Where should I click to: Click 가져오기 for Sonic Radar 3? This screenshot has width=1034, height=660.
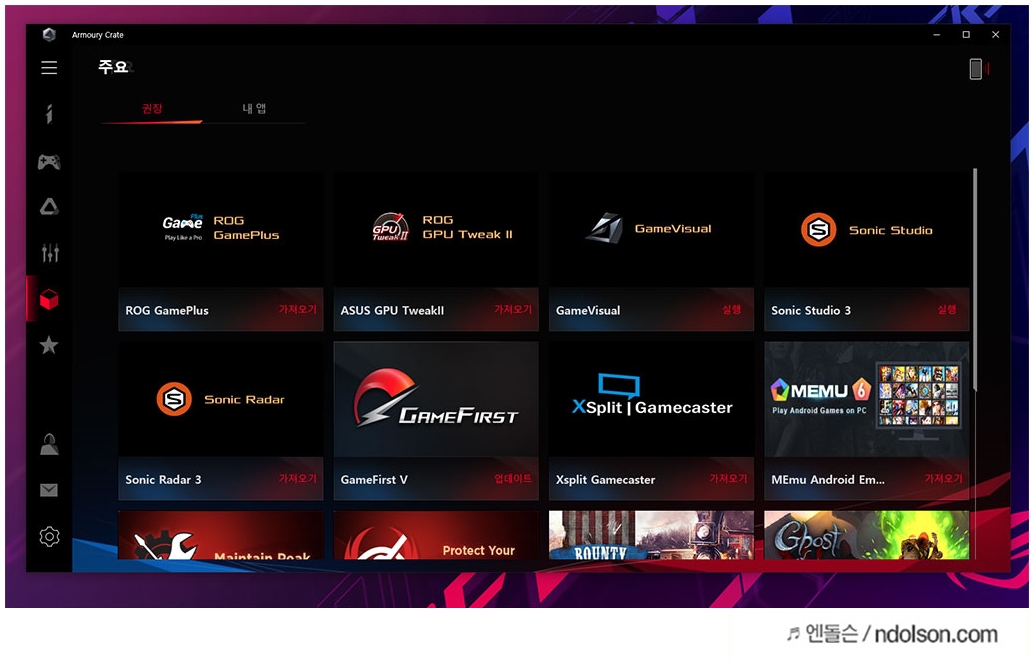coord(297,479)
